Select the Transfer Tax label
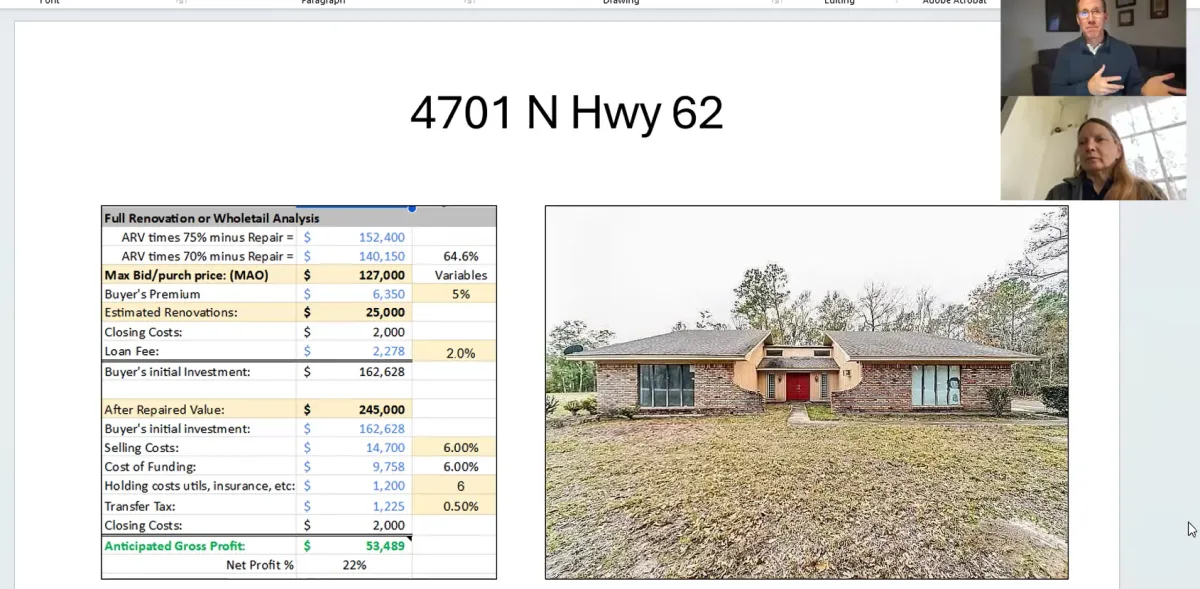 coord(139,506)
